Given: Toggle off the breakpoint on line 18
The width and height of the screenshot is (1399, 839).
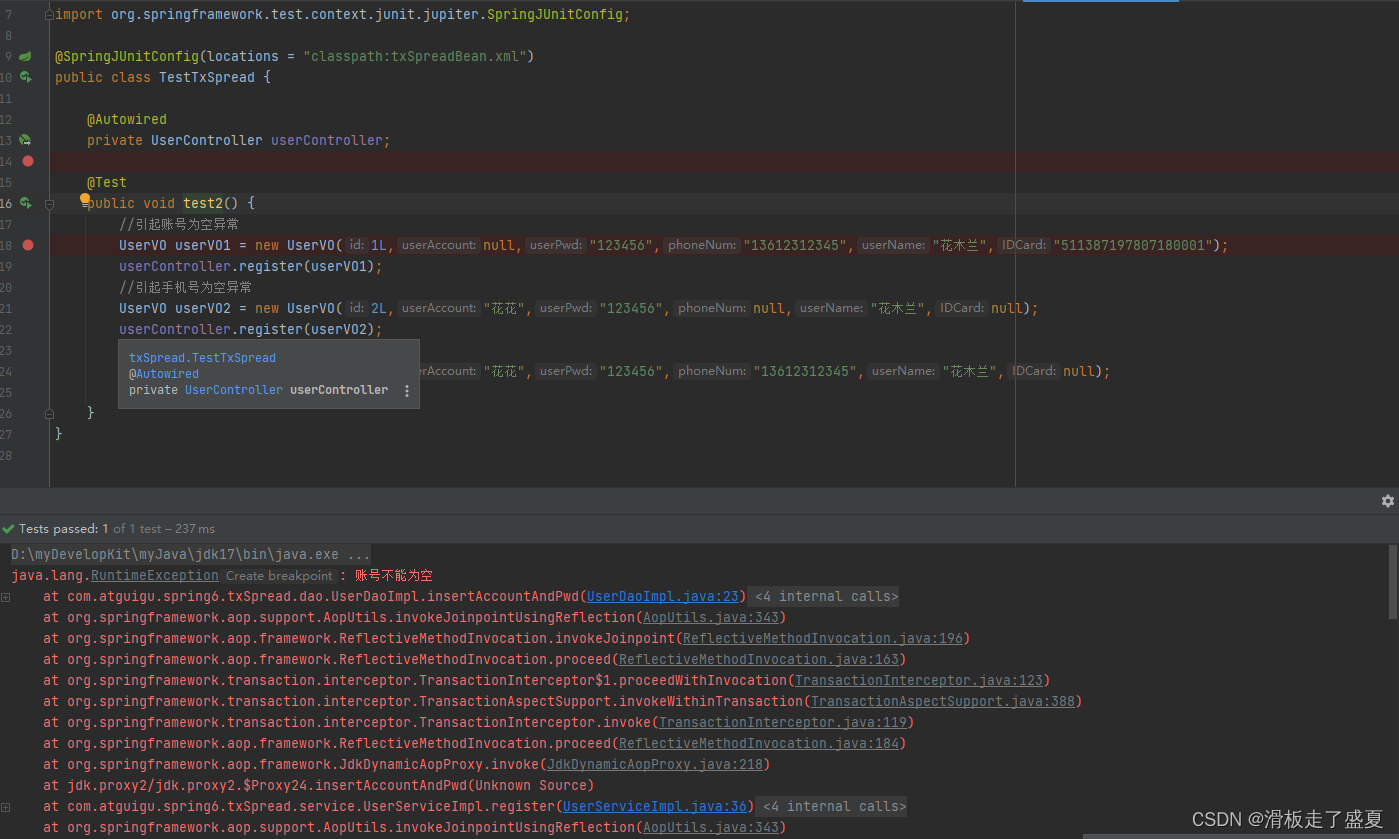Looking at the screenshot, I should point(28,245).
